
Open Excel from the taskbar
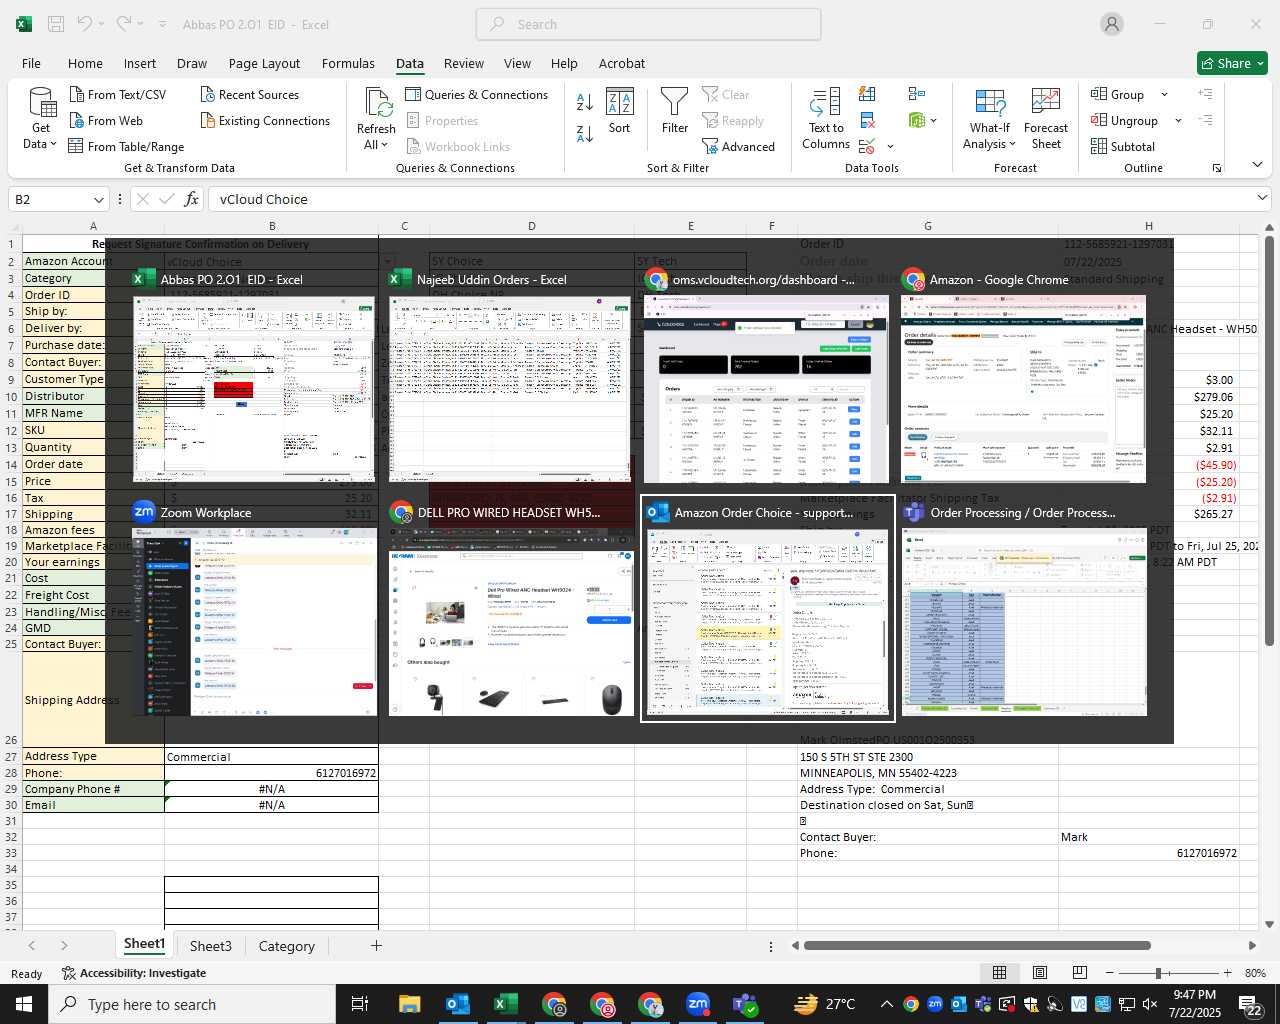(x=506, y=1004)
